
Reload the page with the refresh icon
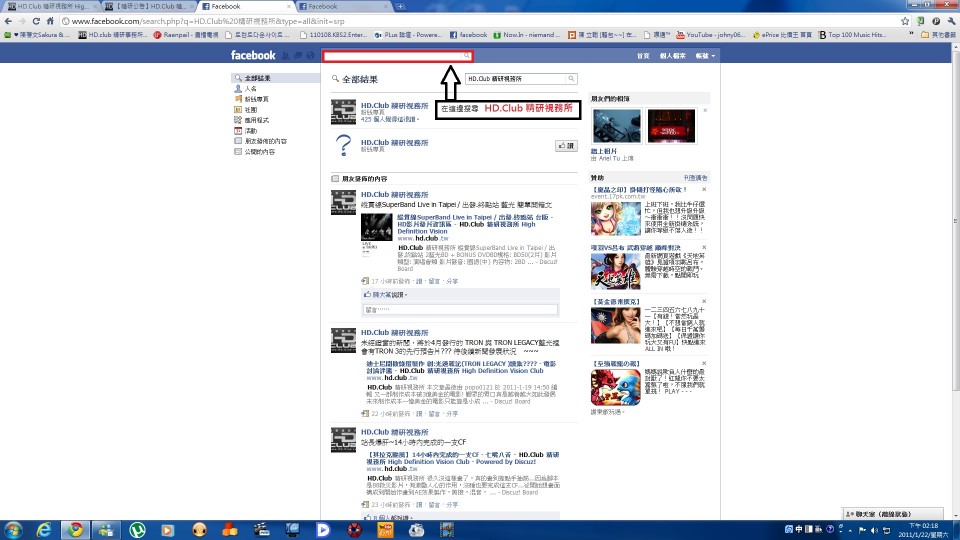click(x=36, y=21)
